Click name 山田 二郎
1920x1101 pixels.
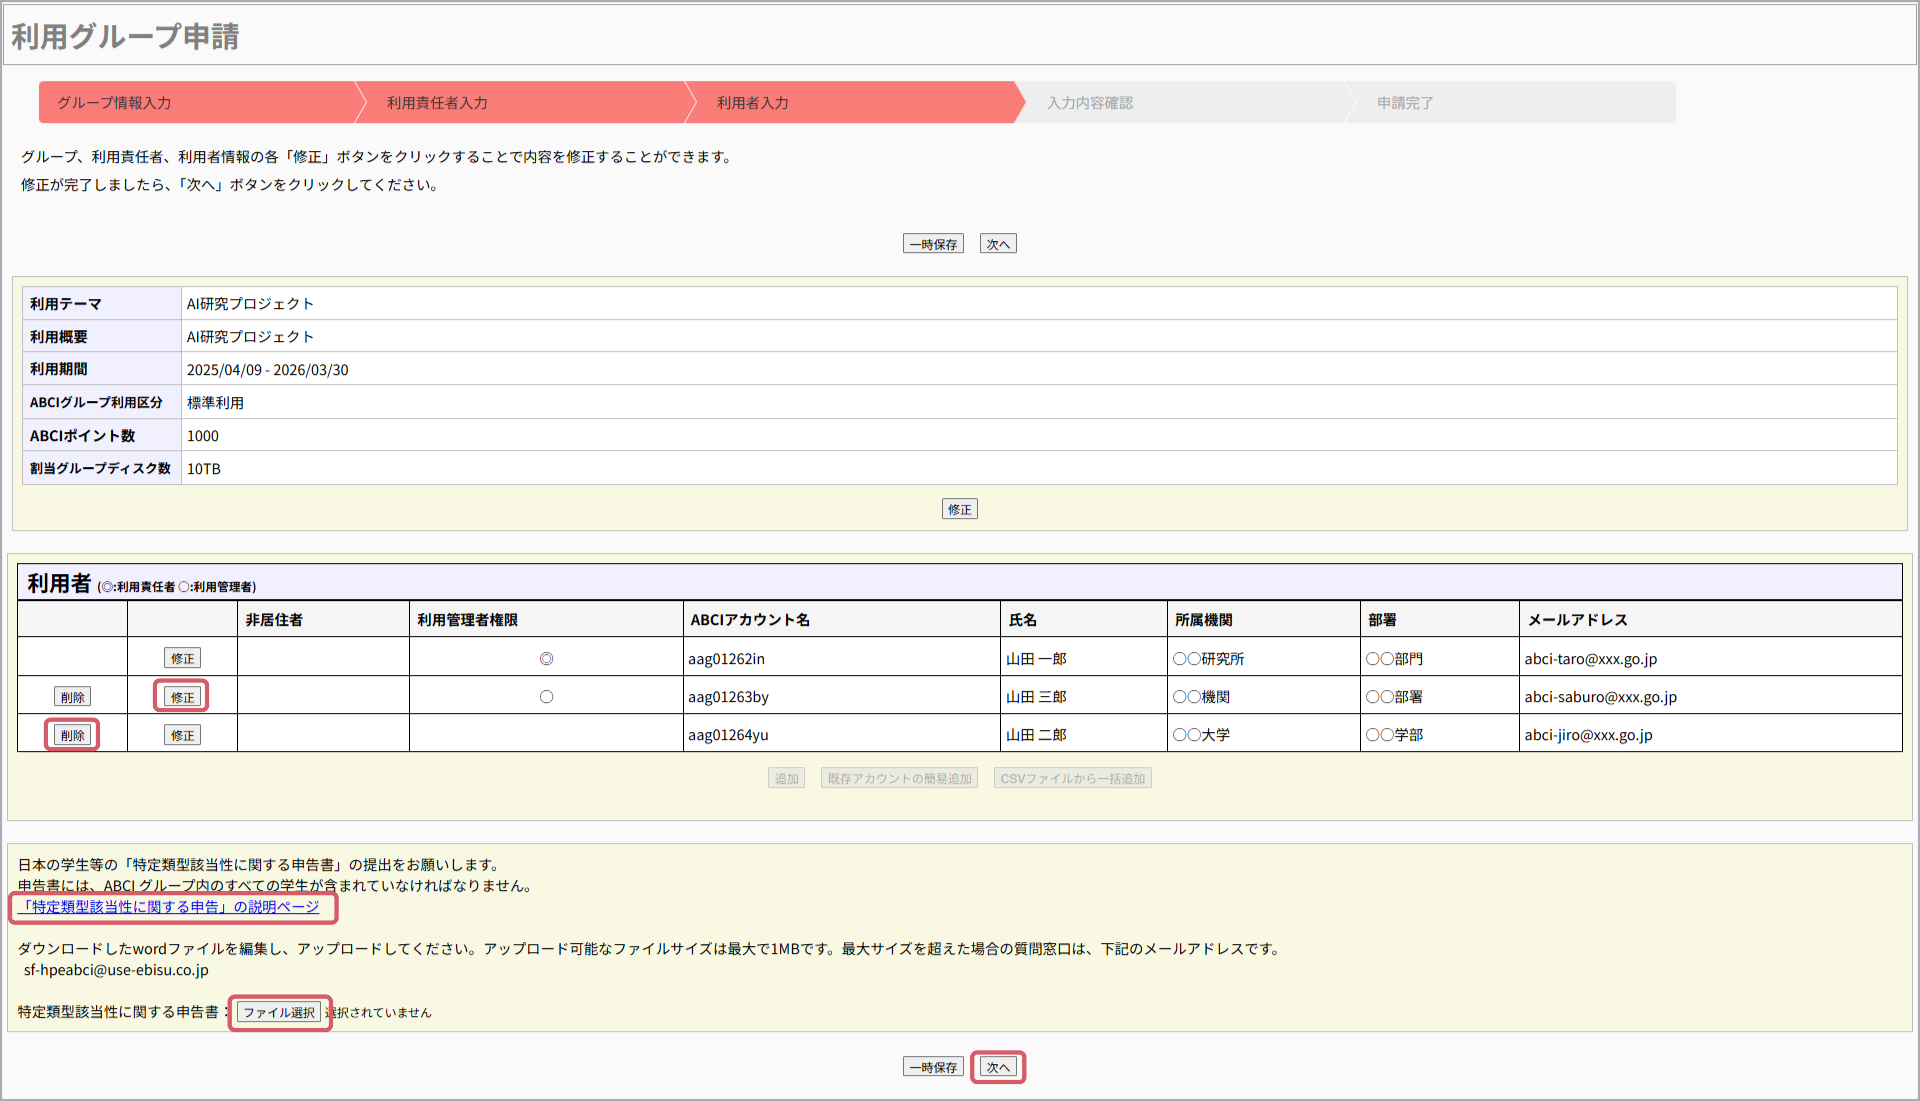point(1036,735)
